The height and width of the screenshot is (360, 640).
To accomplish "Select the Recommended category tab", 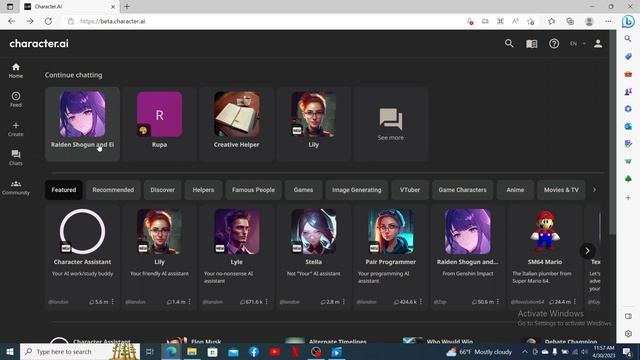I will point(113,190).
